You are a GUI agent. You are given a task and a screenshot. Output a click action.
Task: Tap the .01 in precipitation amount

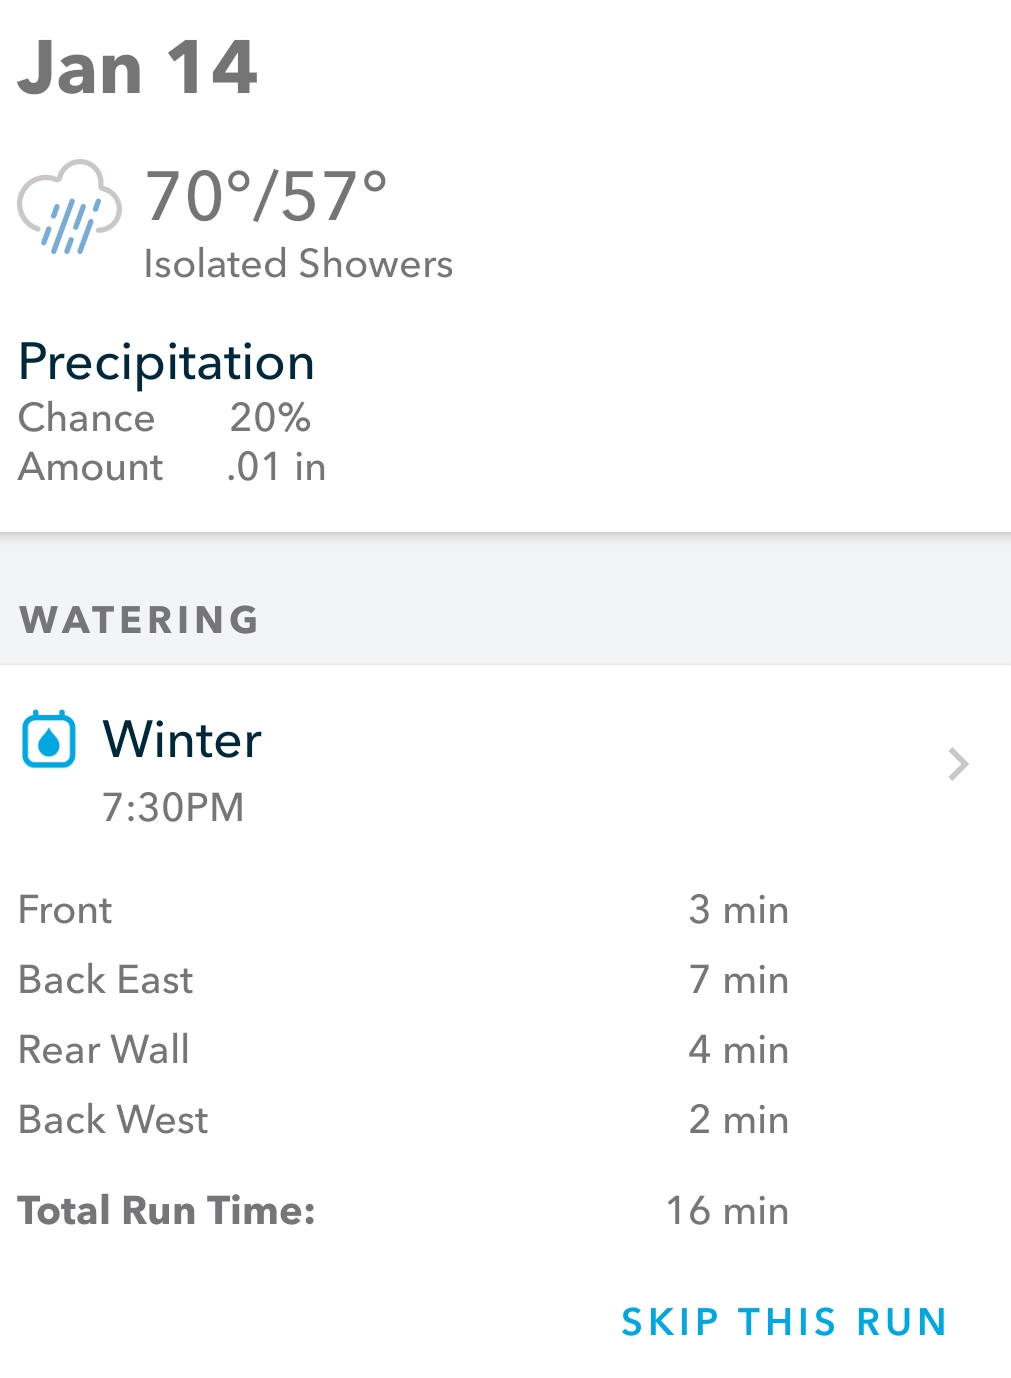[x=276, y=467]
